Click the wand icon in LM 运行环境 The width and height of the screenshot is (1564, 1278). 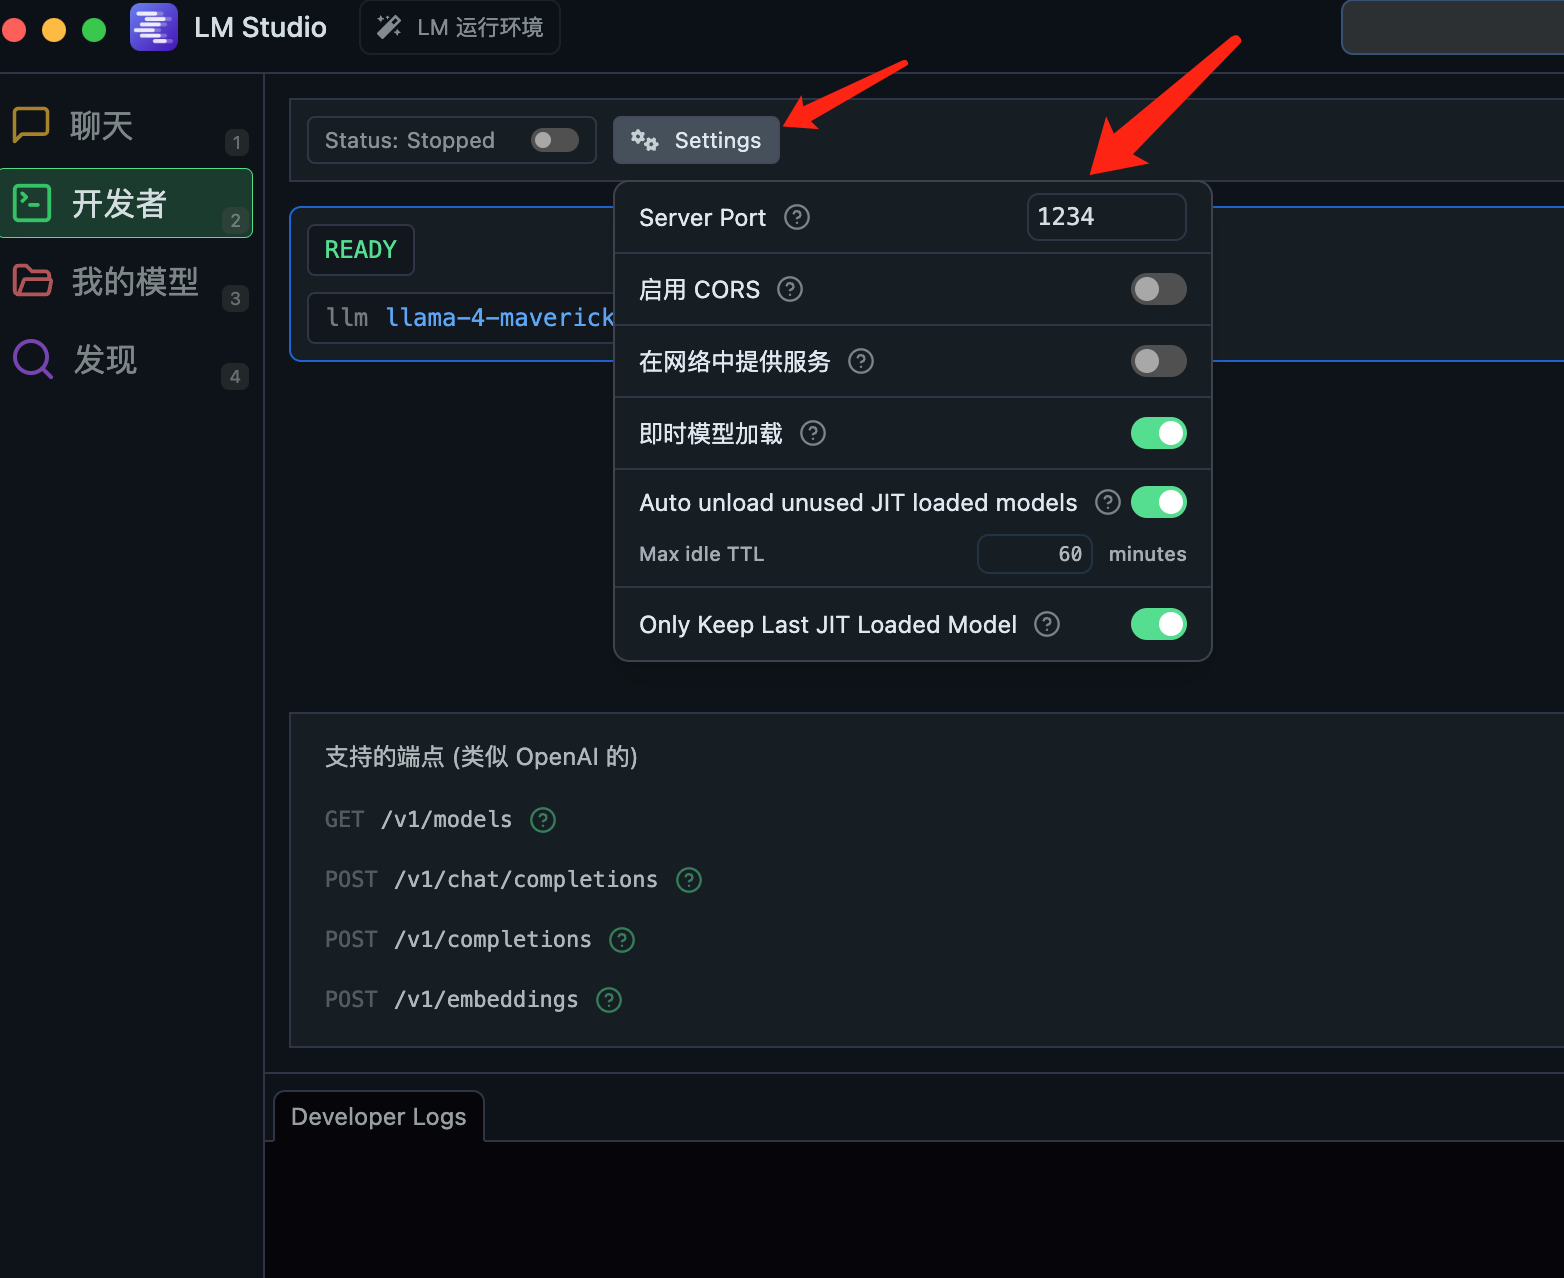pos(389,27)
